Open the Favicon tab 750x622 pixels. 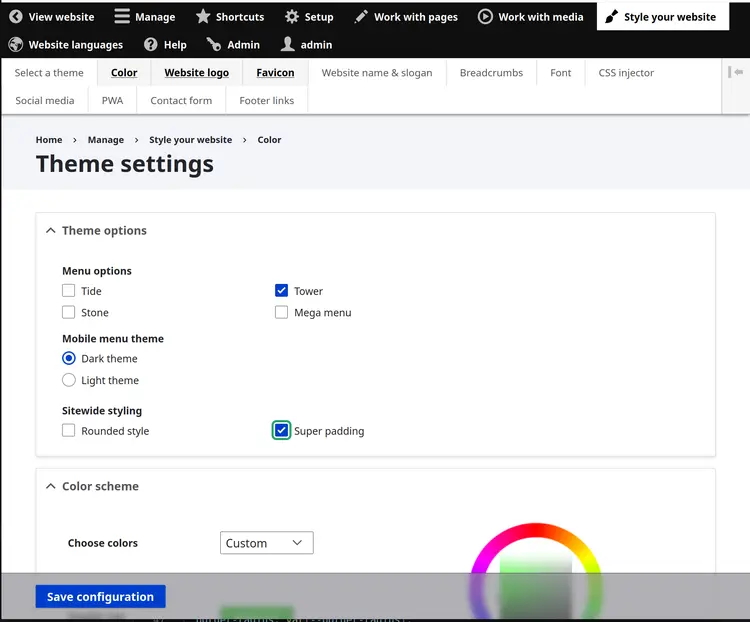tap(276, 73)
